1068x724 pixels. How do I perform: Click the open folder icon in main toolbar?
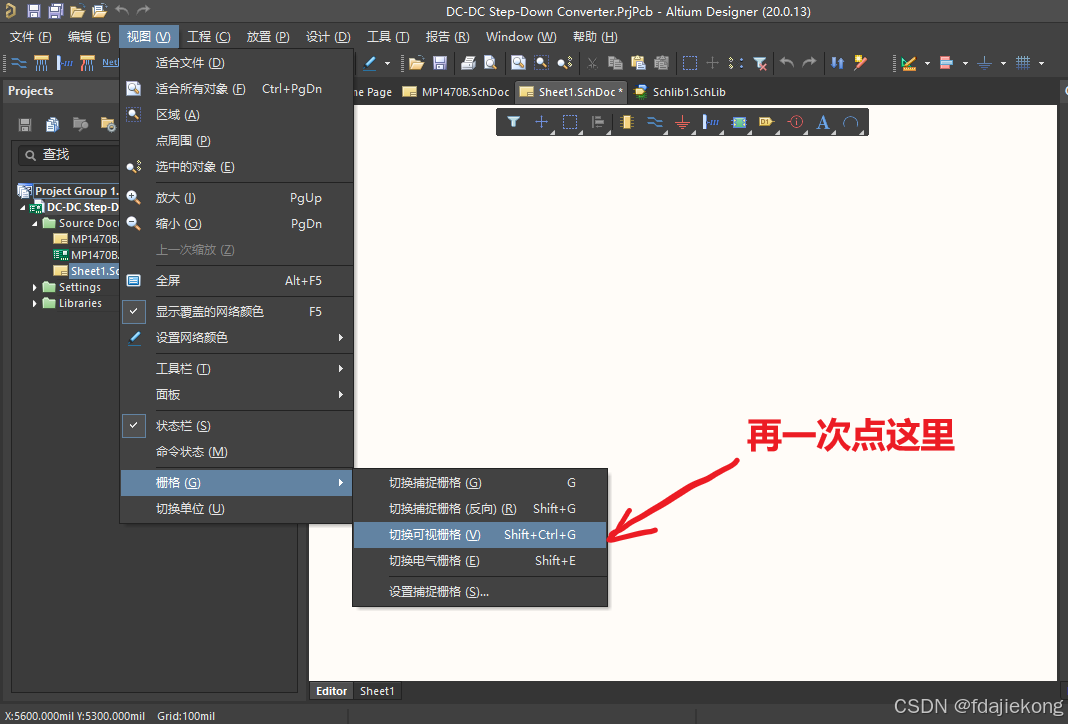point(417,63)
